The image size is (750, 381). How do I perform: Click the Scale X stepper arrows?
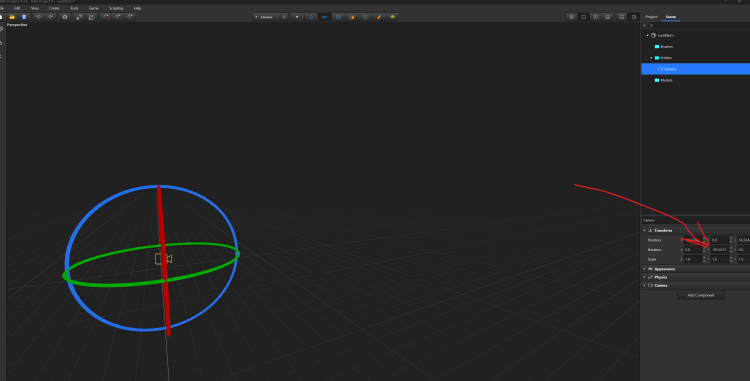point(704,259)
